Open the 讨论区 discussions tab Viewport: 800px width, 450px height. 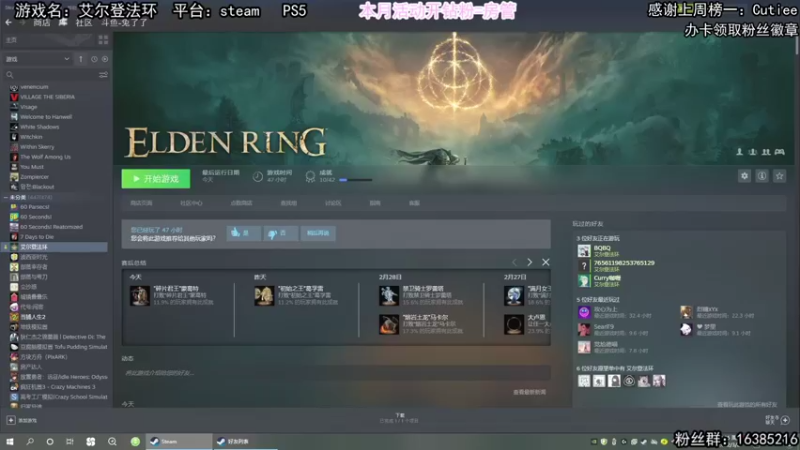coord(333,203)
